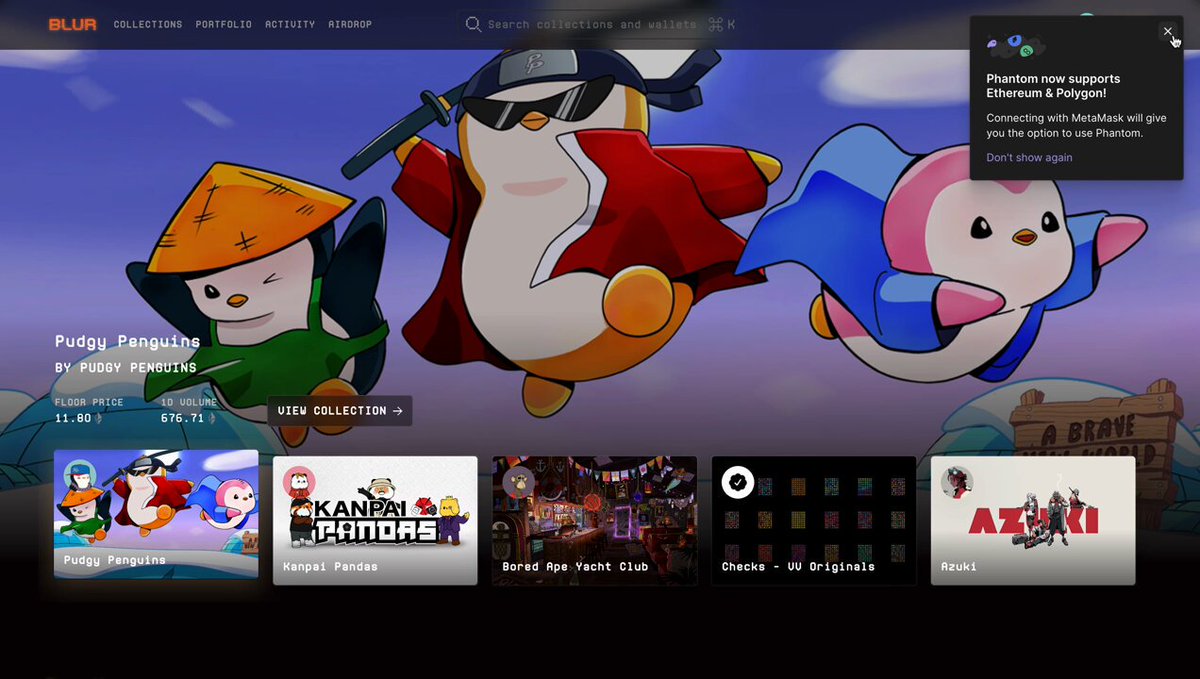This screenshot has height=679, width=1200.
Task: Click the Pudgy Penguins card avatar icon
Action: coord(80,476)
